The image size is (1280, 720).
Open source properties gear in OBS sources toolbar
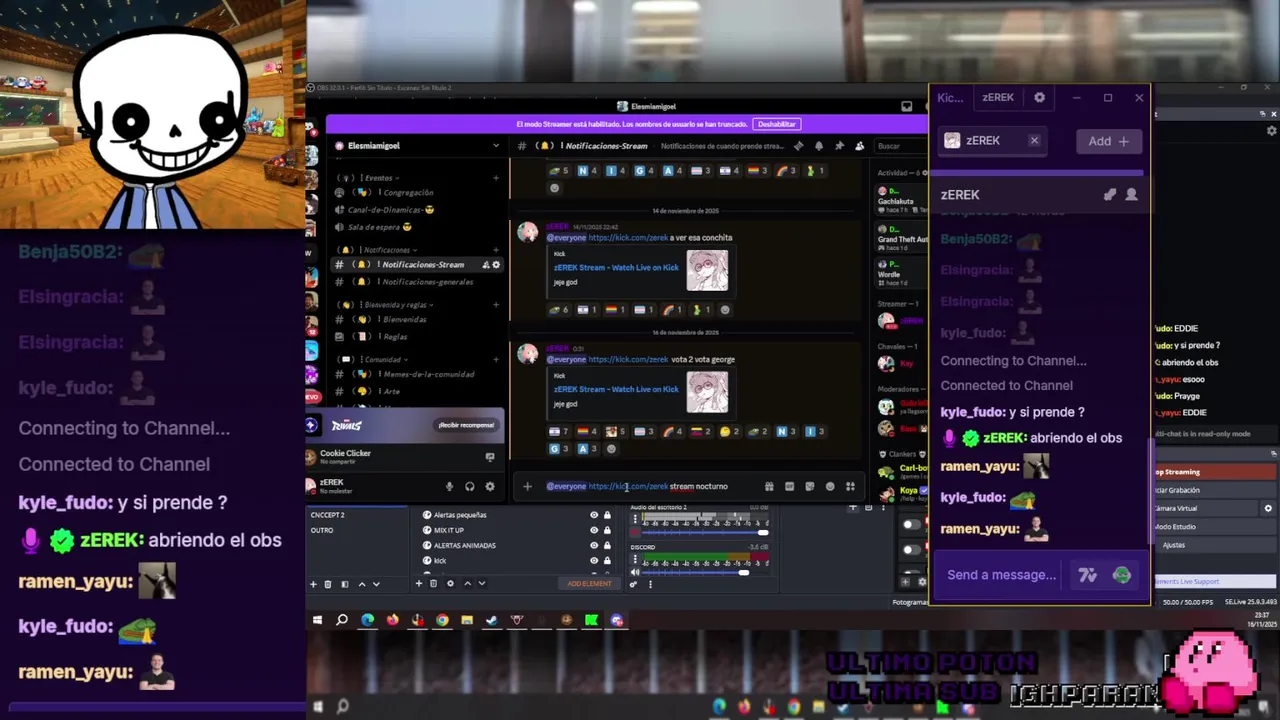(450, 584)
